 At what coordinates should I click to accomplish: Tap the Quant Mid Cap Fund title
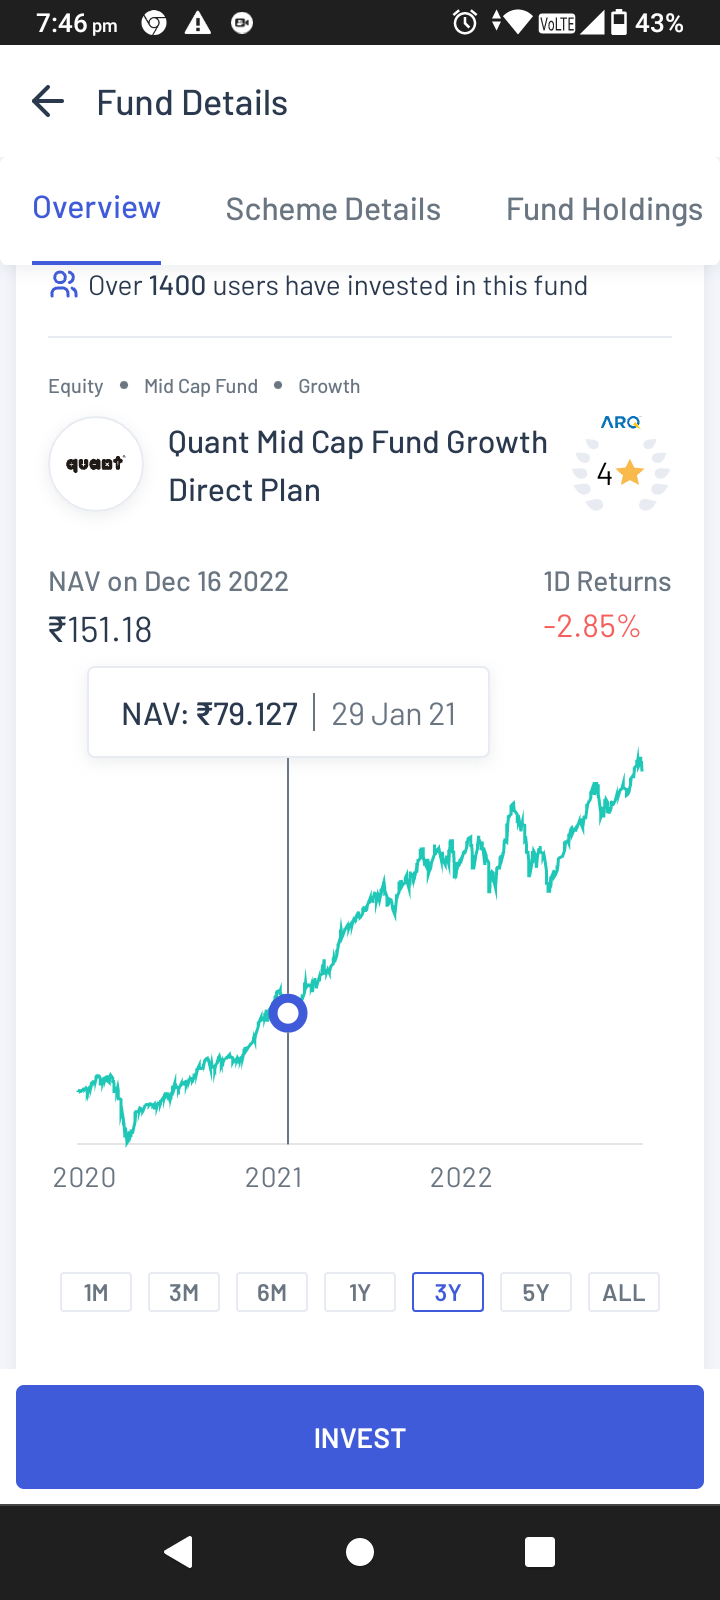(x=357, y=466)
